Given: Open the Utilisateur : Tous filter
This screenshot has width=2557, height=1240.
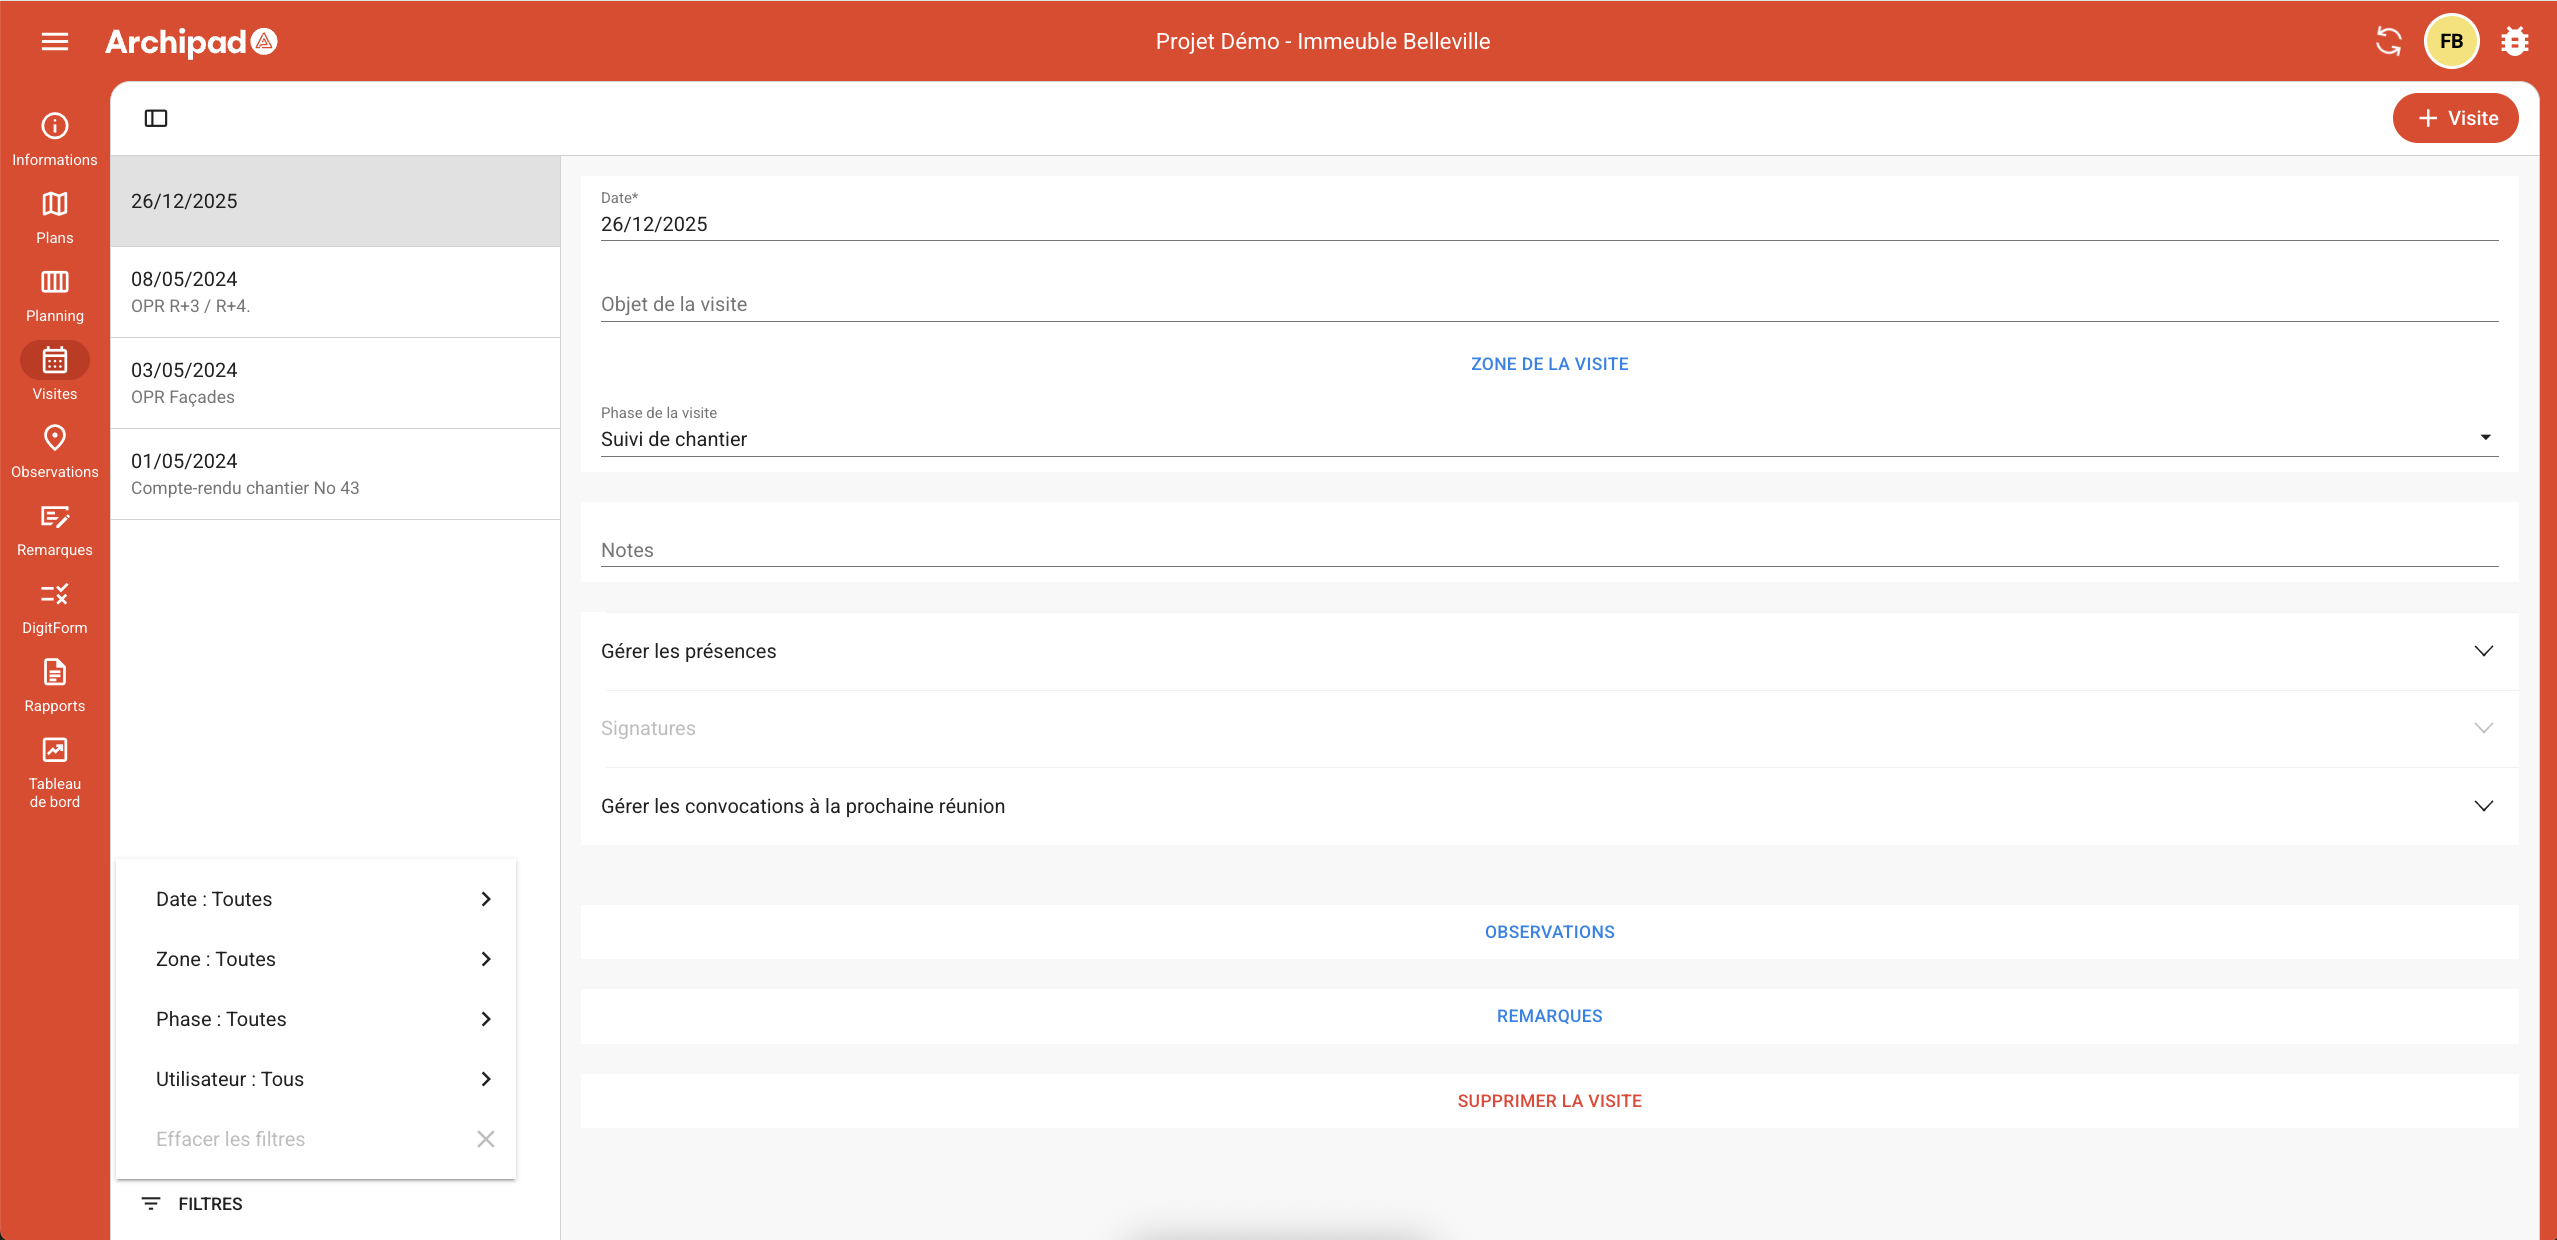Looking at the screenshot, I should click(x=316, y=1079).
